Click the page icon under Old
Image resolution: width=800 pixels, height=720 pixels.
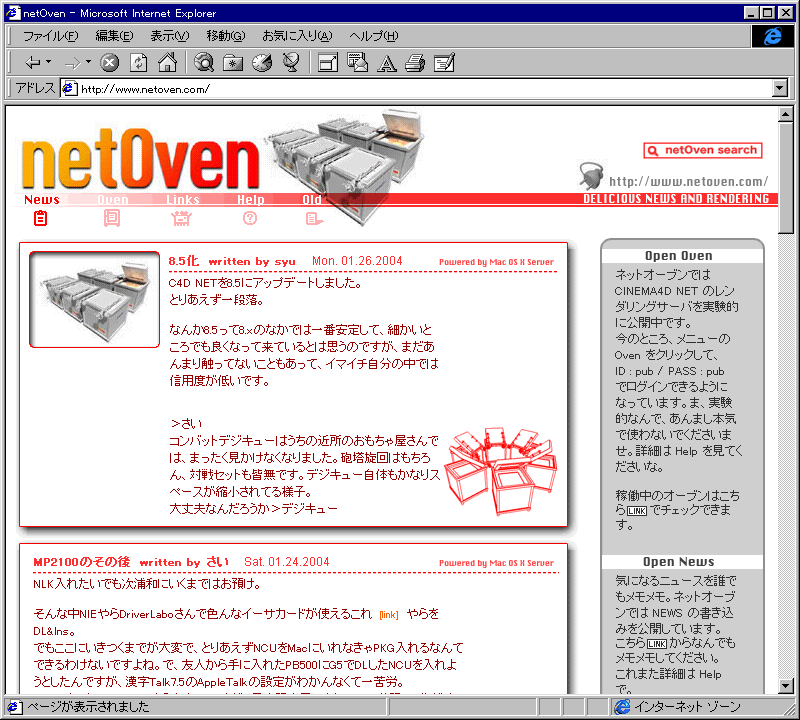pyautogui.click(x=314, y=219)
